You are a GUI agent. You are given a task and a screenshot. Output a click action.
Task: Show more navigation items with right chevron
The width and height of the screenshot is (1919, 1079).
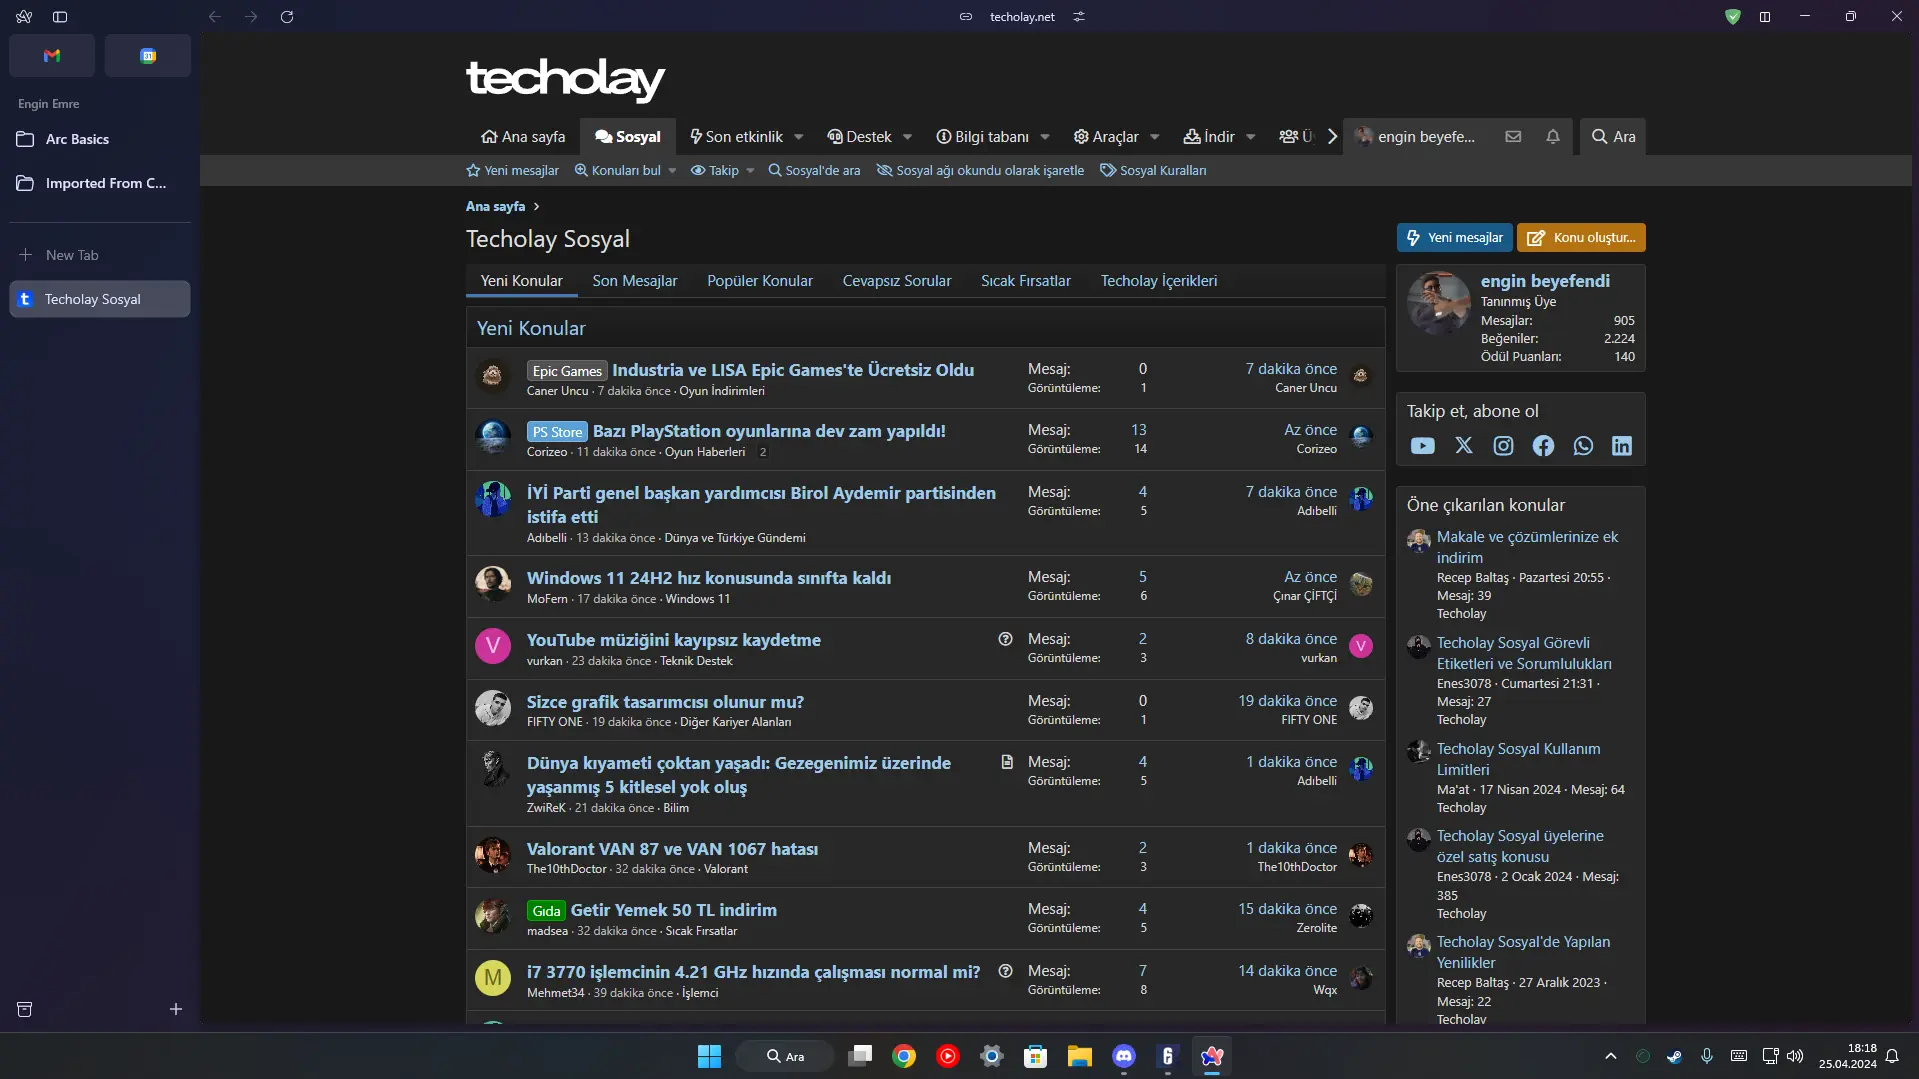[1332, 137]
